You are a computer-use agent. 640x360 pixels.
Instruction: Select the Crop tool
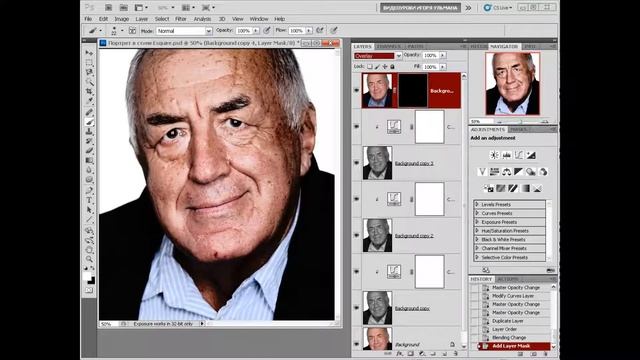[89, 91]
